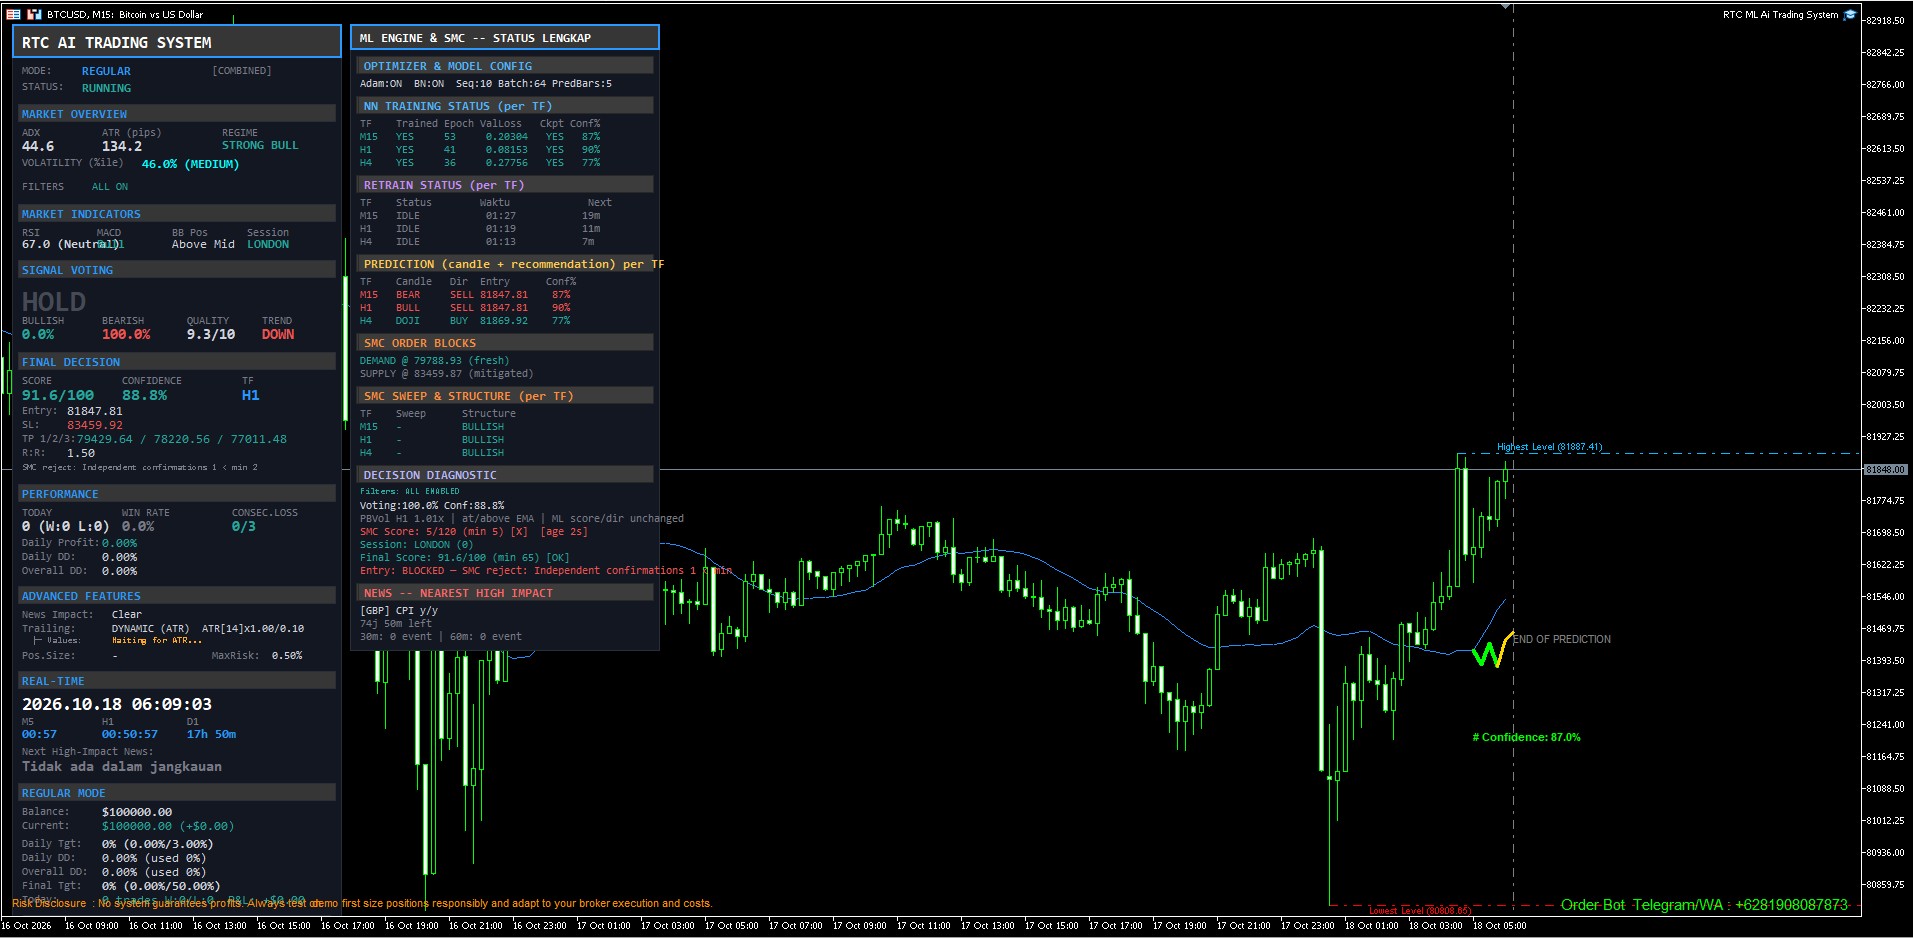Click the M15 retrain time 01:27
Viewport: 1913px width, 939px height.
[x=501, y=216]
